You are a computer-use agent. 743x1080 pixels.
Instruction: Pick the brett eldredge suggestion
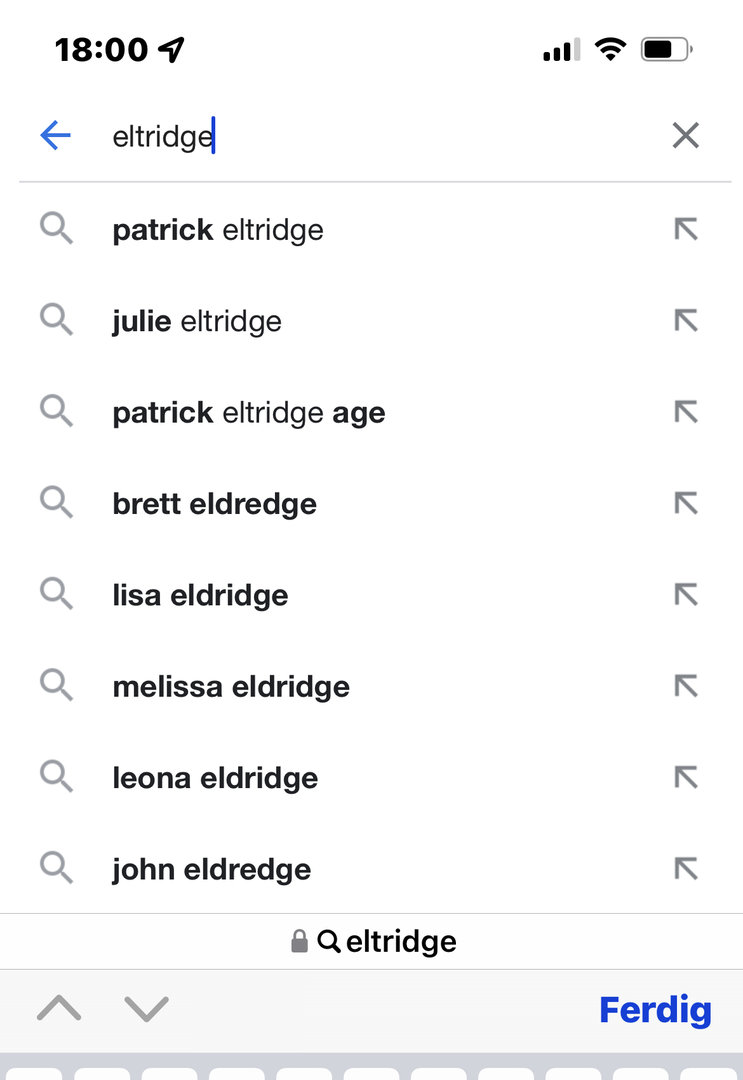click(215, 504)
